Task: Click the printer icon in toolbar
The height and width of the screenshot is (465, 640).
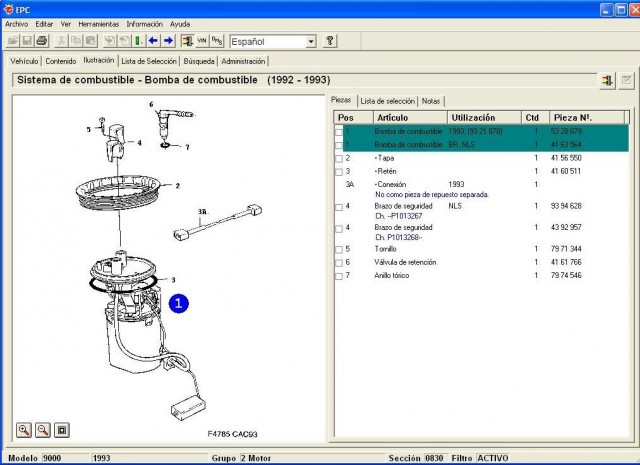Action: pos(42,41)
